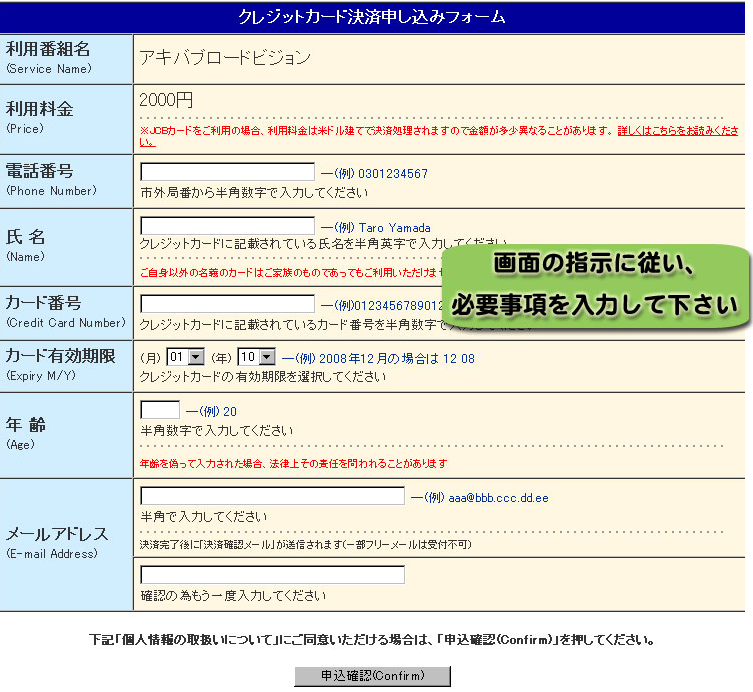Click the green instruction banner overlay
Viewport: 753px width, 692px height.
click(595, 284)
